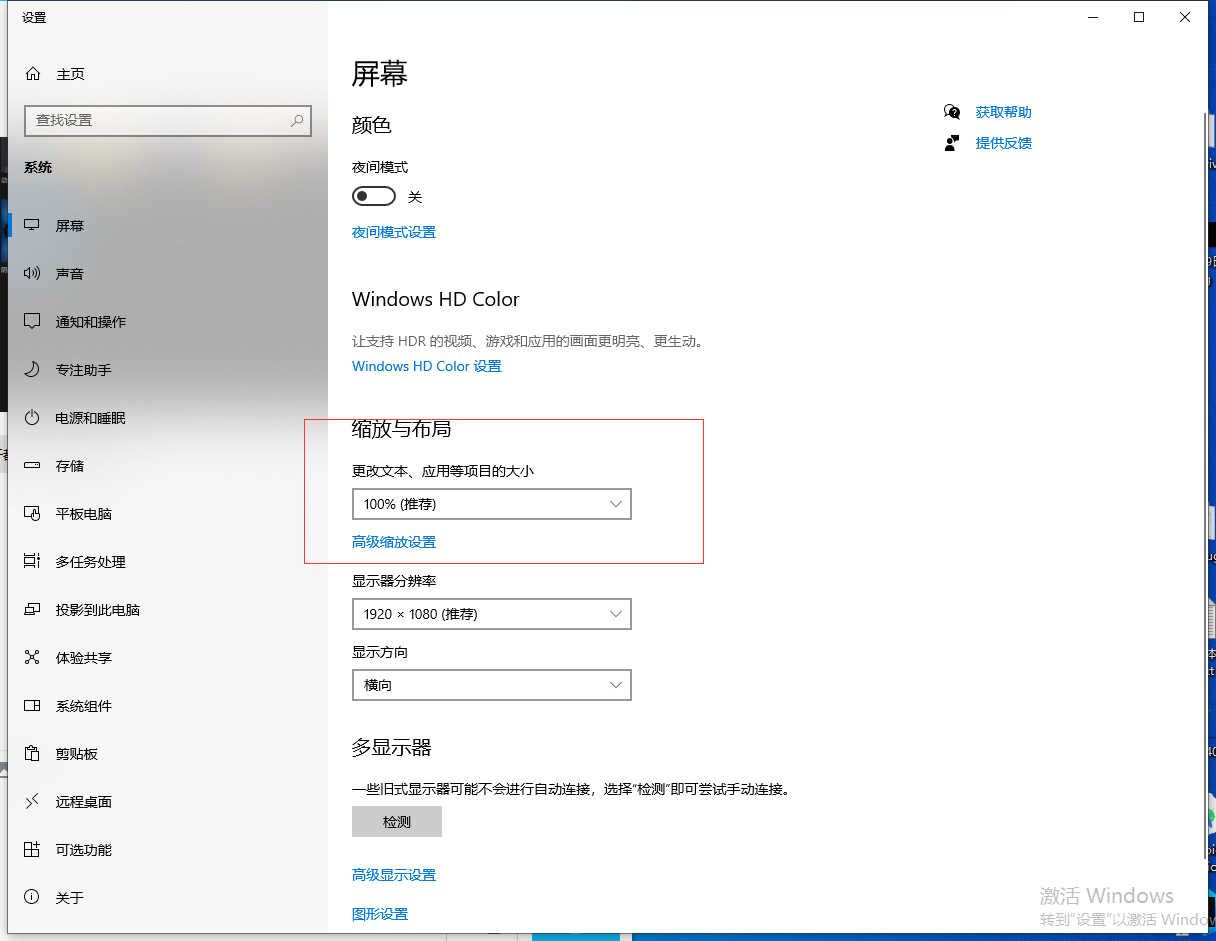
Task: Expand display orientation (横向) dropdown
Action: (x=491, y=685)
